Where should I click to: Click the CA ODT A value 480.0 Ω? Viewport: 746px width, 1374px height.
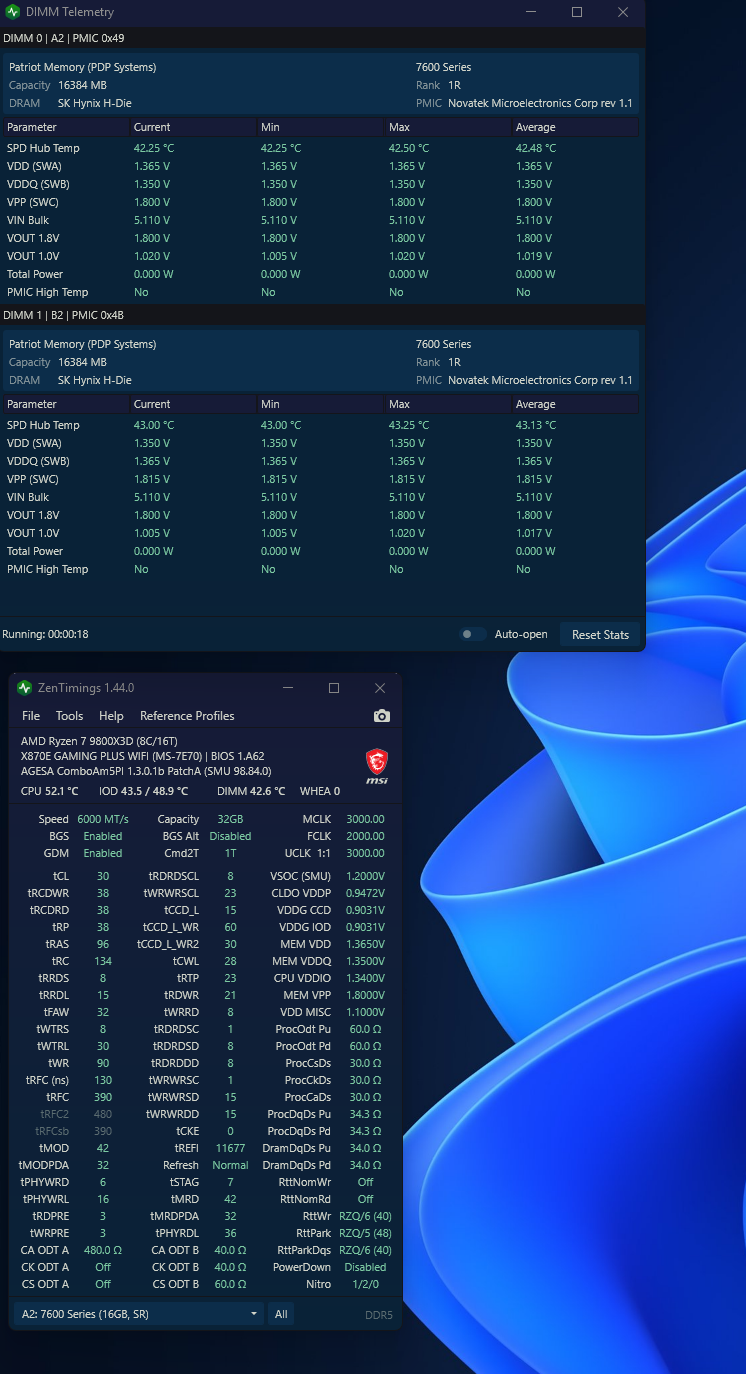pos(103,1250)
